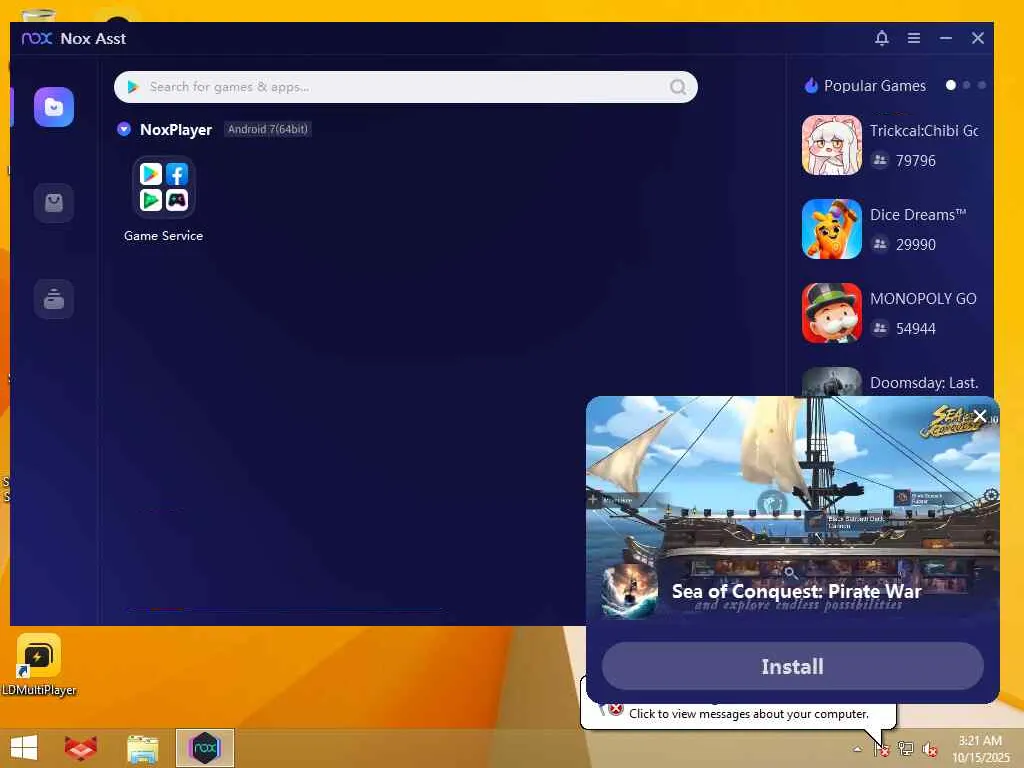This screenshot has height=768, width=1024.
Task: Click the magnifier search icon
Action: (678, 87)
